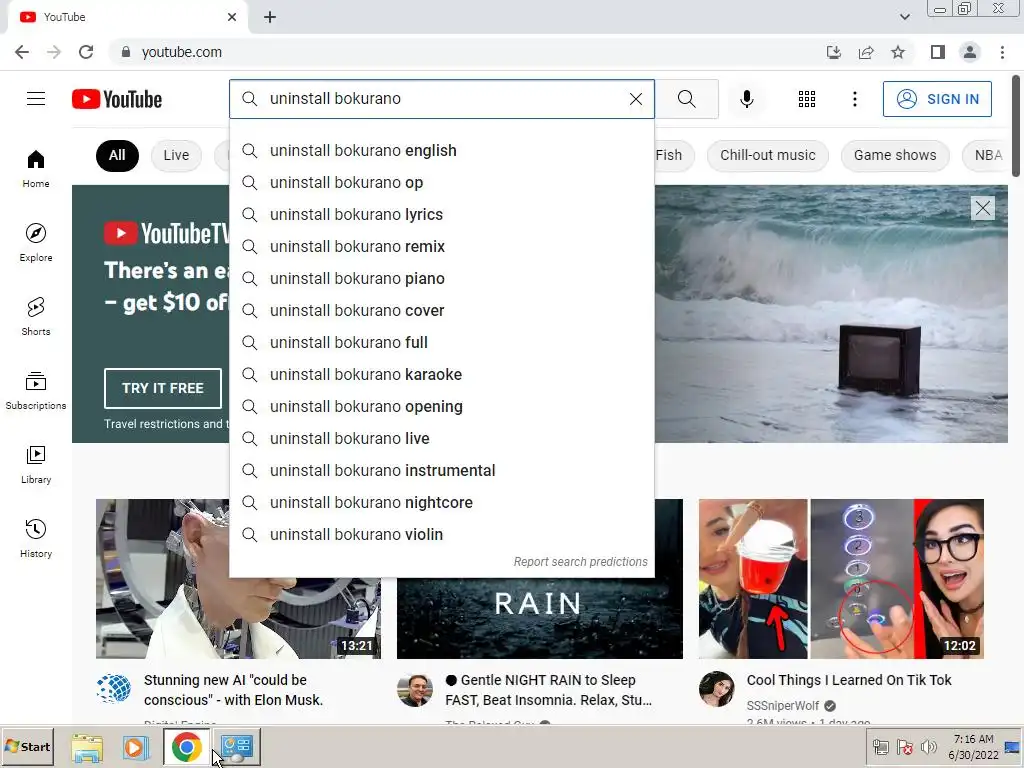
Task: Click the rain video channel avatar
Action: [415, 691]
